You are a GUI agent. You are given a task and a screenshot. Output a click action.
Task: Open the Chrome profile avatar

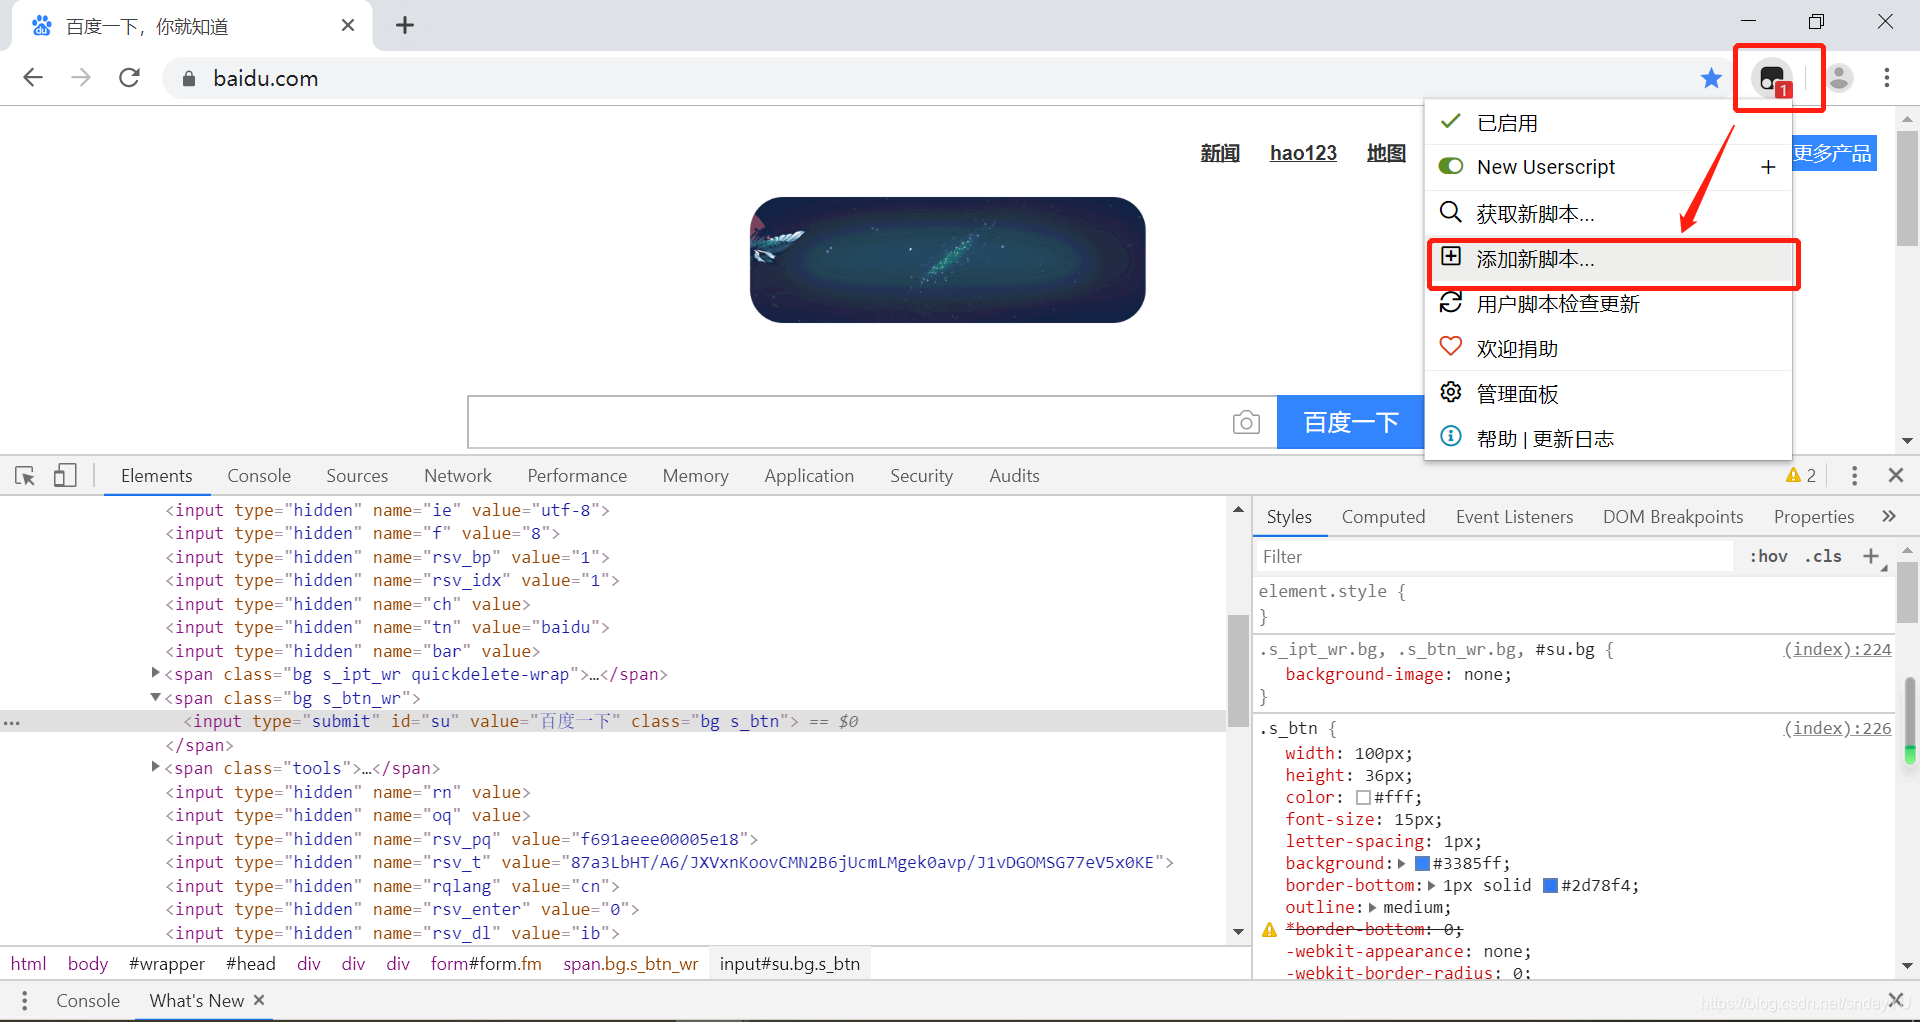1838,78
